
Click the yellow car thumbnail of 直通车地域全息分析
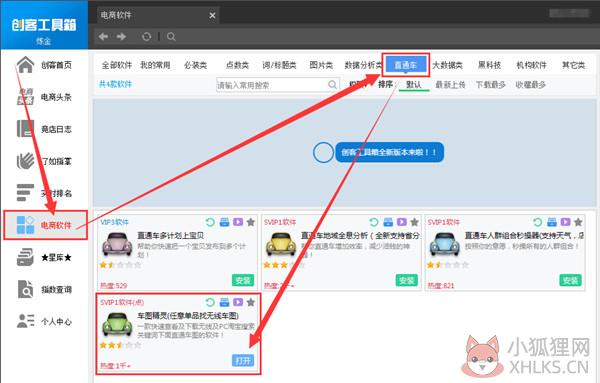281,244
